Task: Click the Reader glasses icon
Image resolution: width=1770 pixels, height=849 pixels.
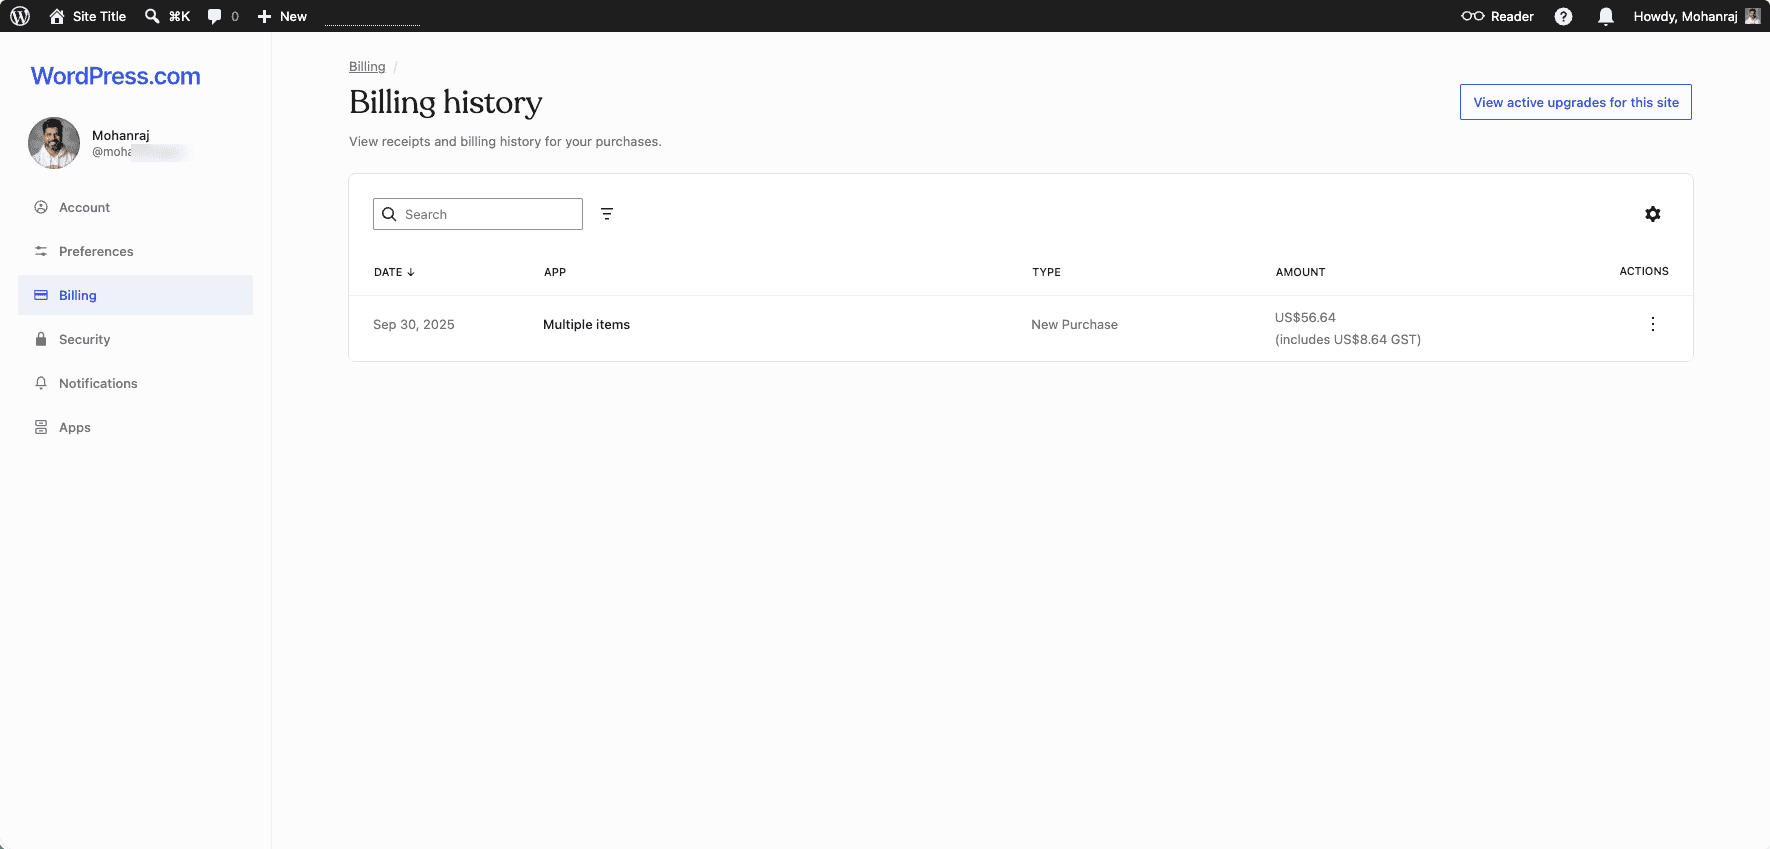Action: pyautogui.click(x=1473, y=16)
